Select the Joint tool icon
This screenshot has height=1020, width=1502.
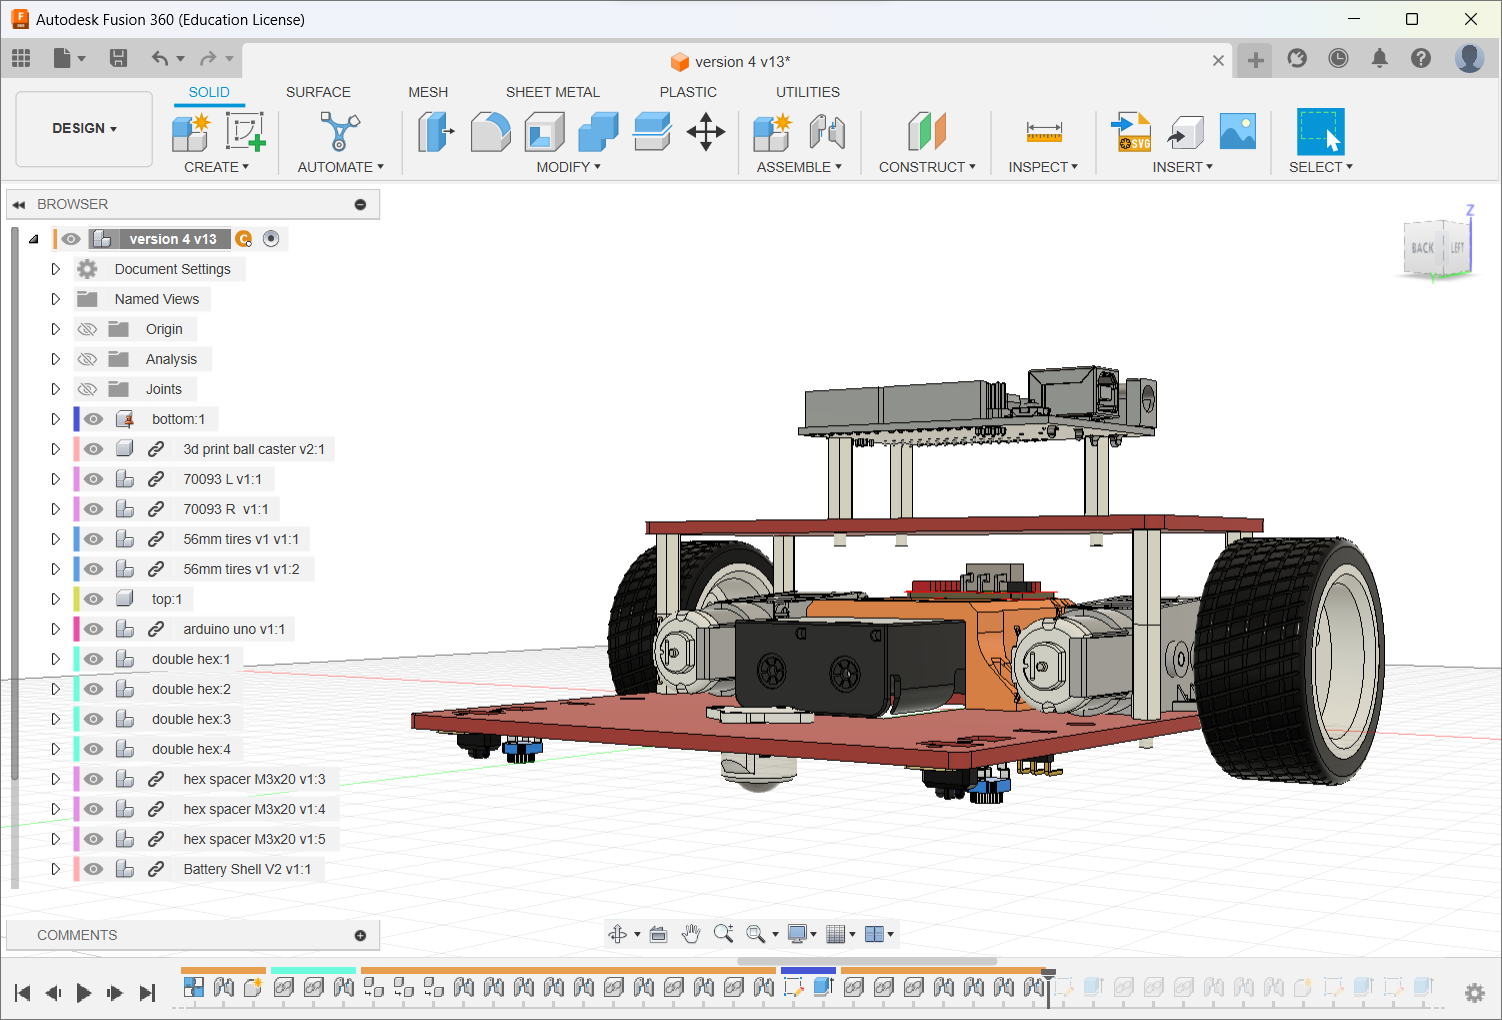point(827,132)
